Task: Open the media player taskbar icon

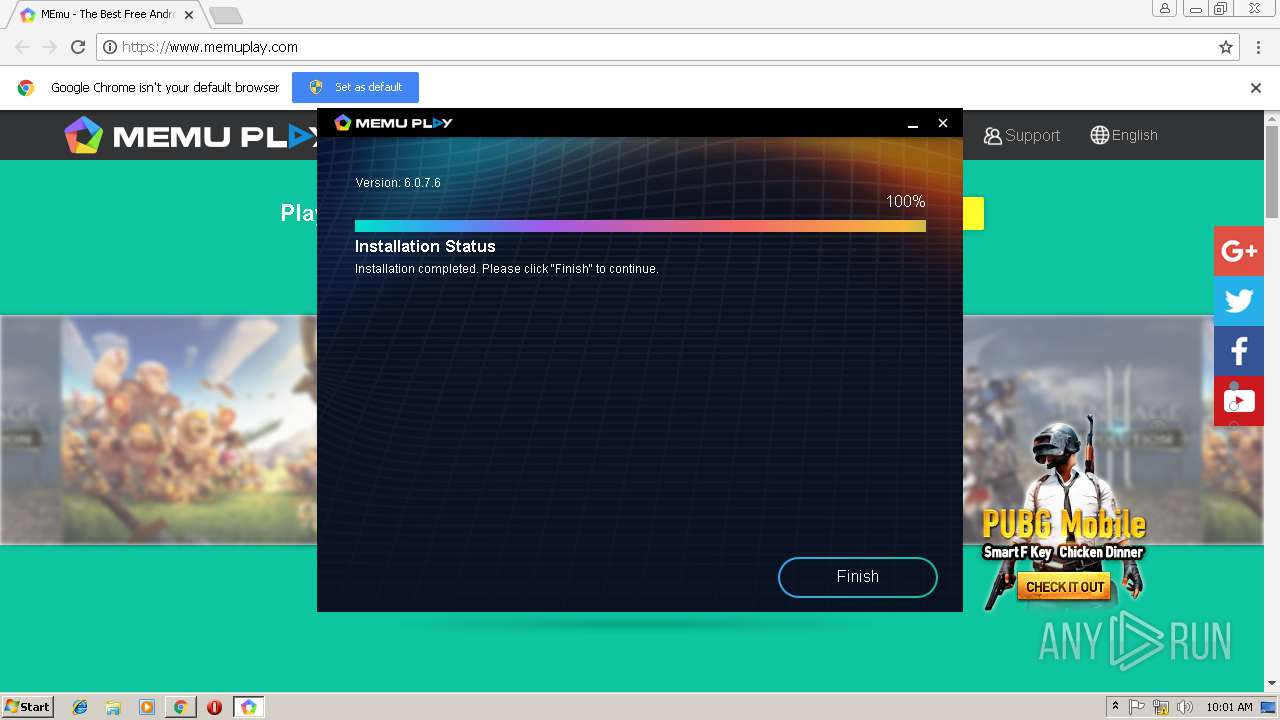Action: coord(147,707)
